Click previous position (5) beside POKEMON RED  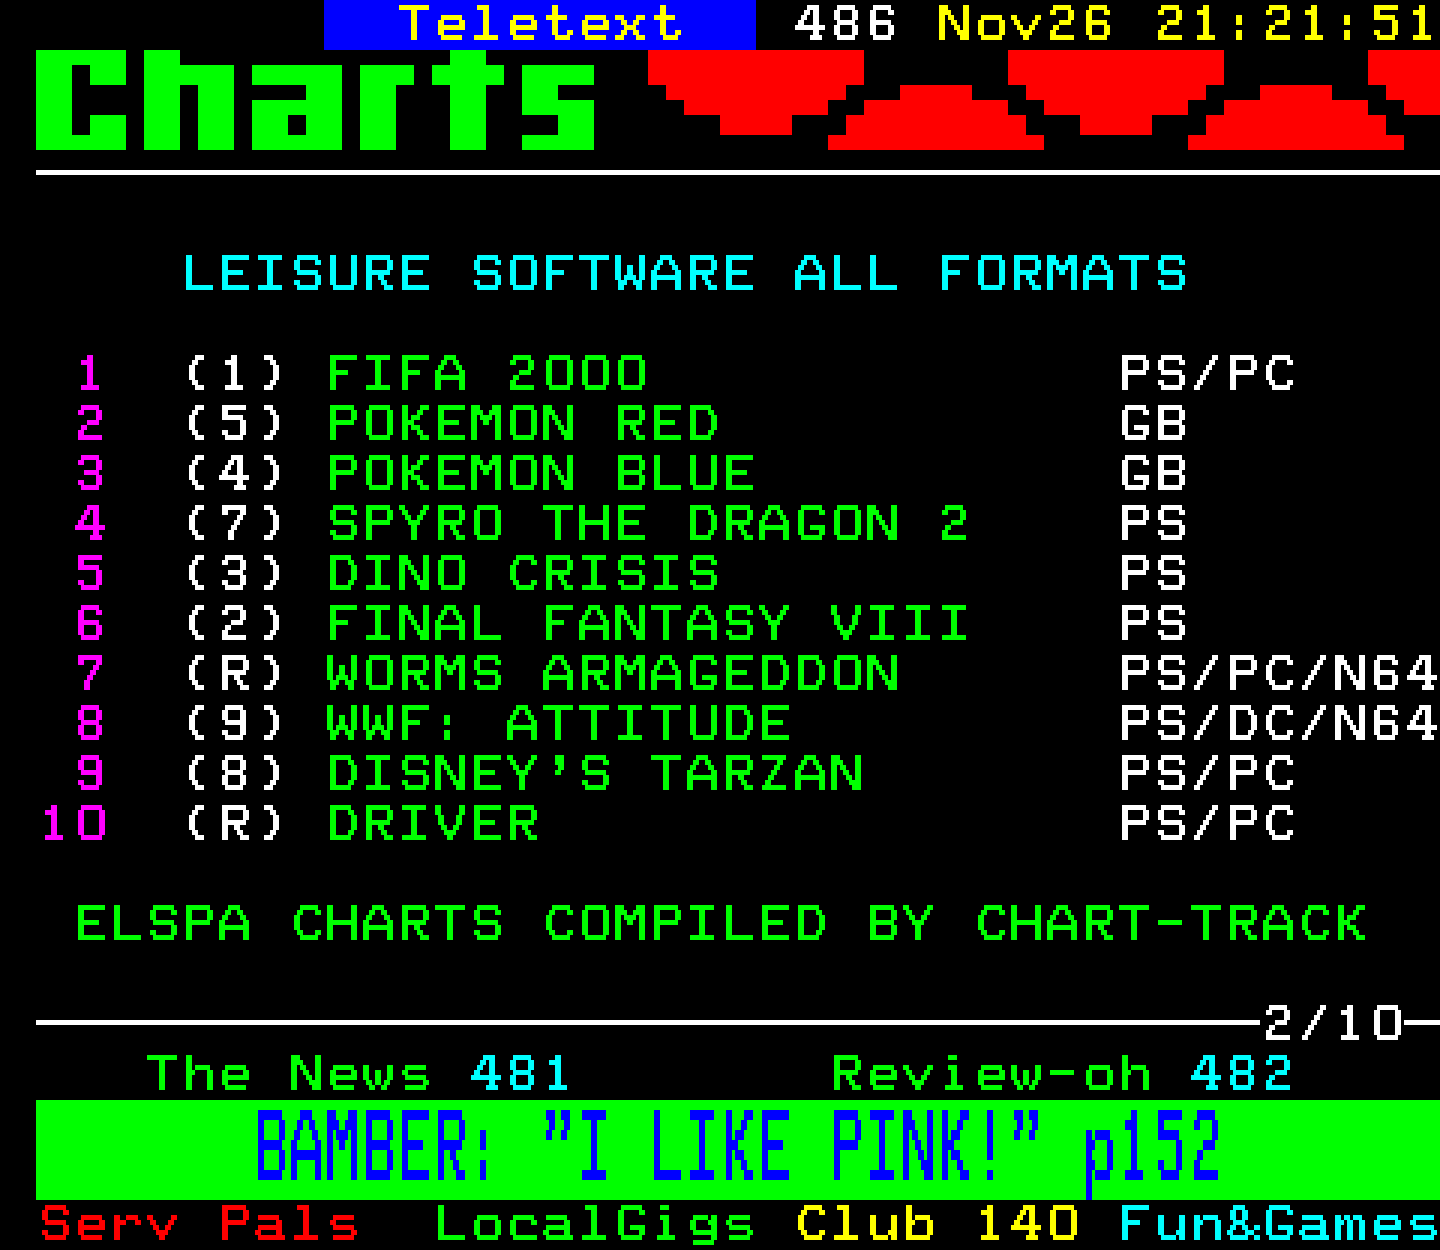235,424
